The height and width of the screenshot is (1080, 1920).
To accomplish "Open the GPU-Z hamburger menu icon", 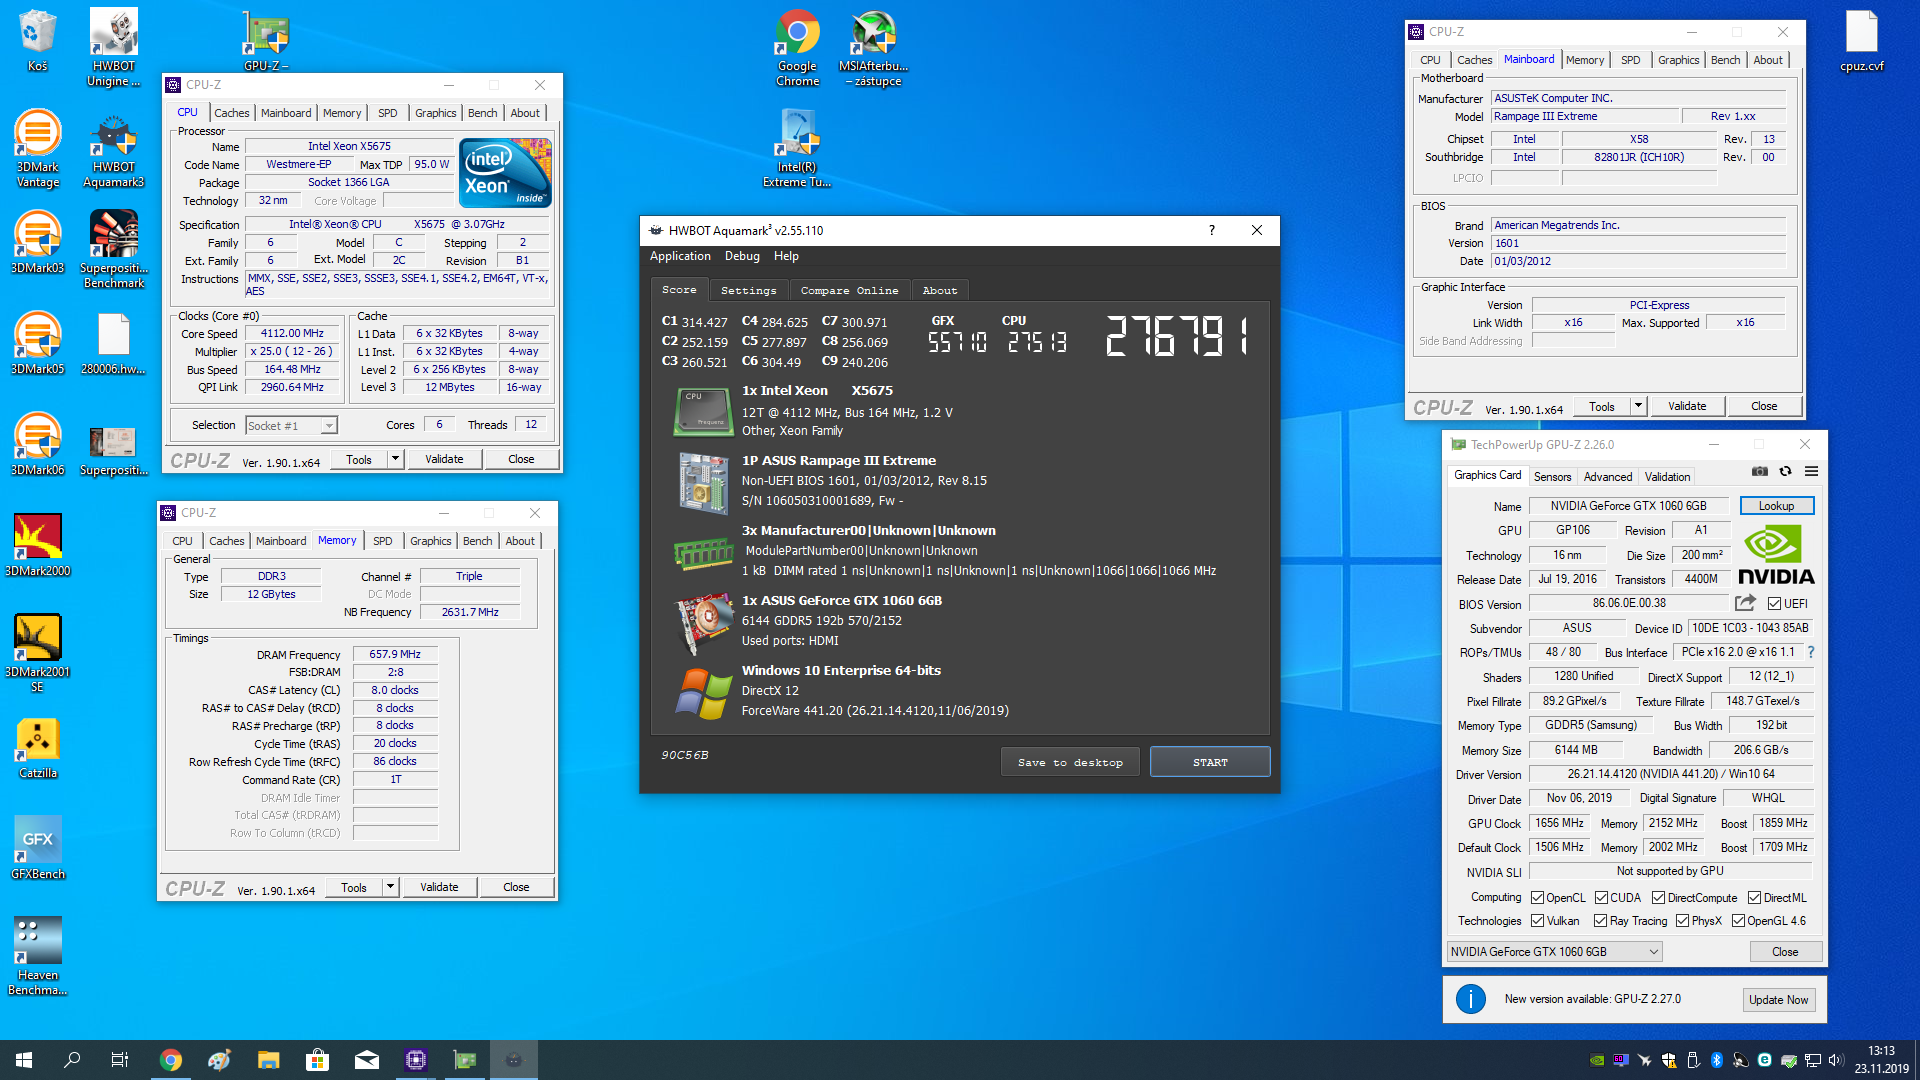I will (x=1811, y=471).
